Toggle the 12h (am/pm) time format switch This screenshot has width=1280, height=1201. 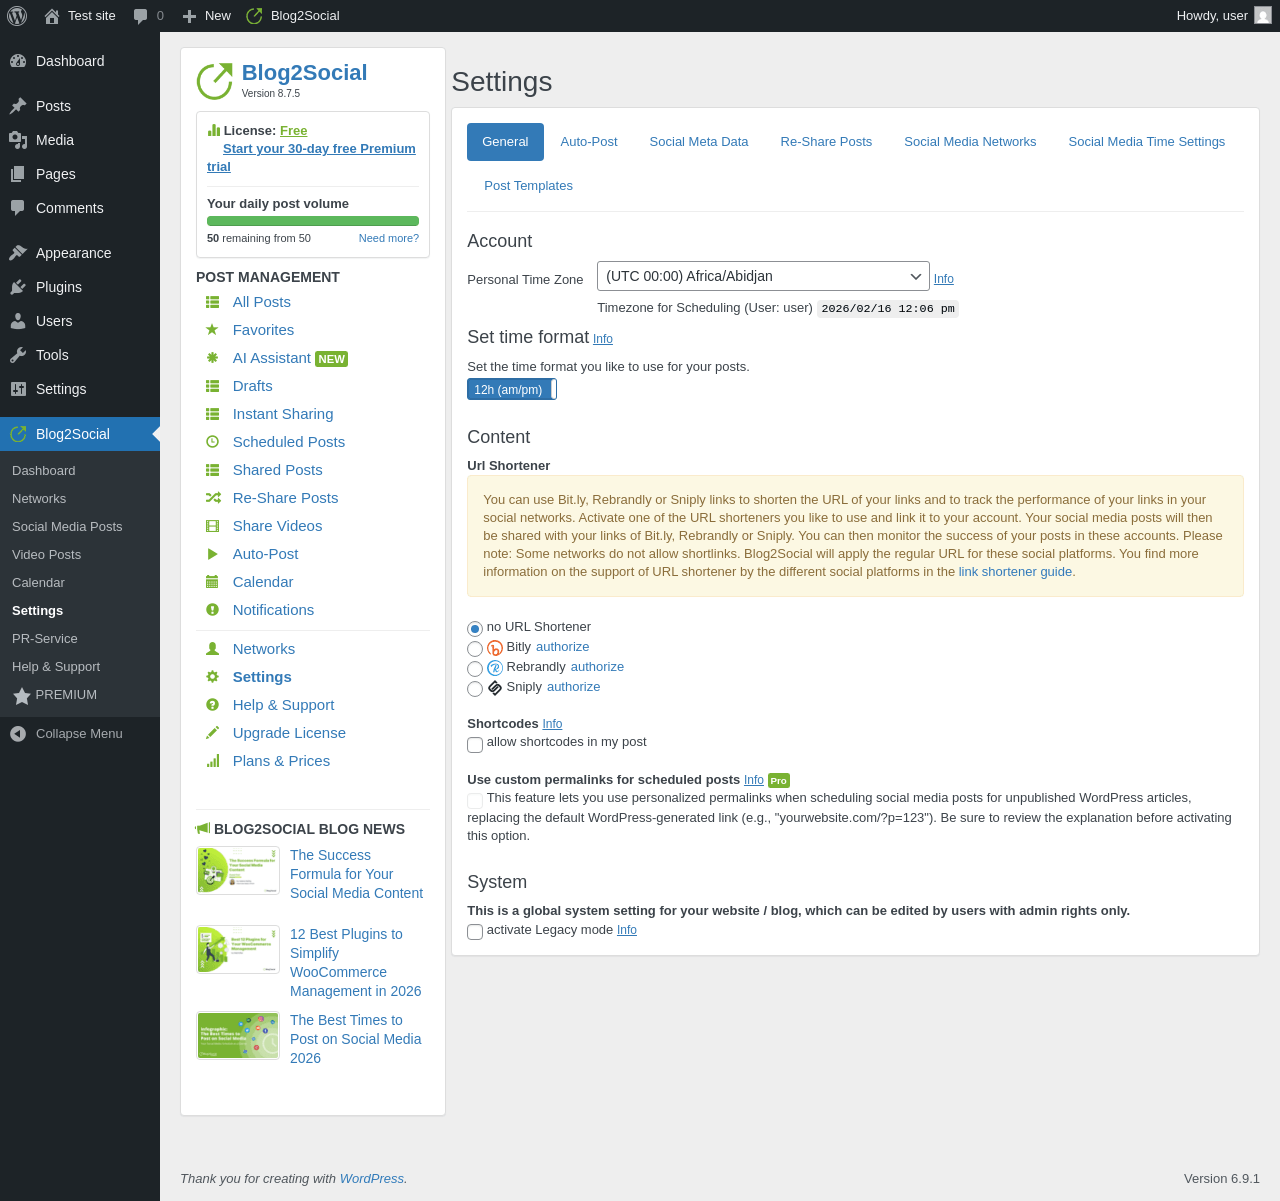512,389
